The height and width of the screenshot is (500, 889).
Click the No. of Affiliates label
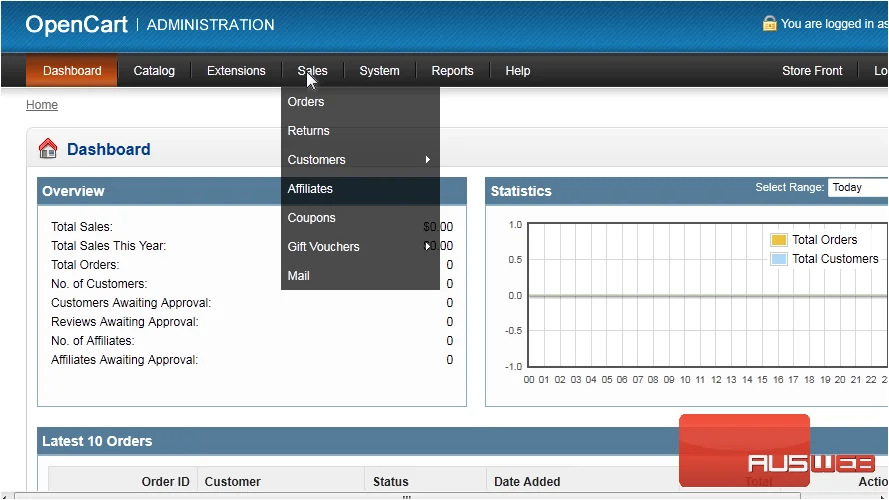click(x=92, y=341)
